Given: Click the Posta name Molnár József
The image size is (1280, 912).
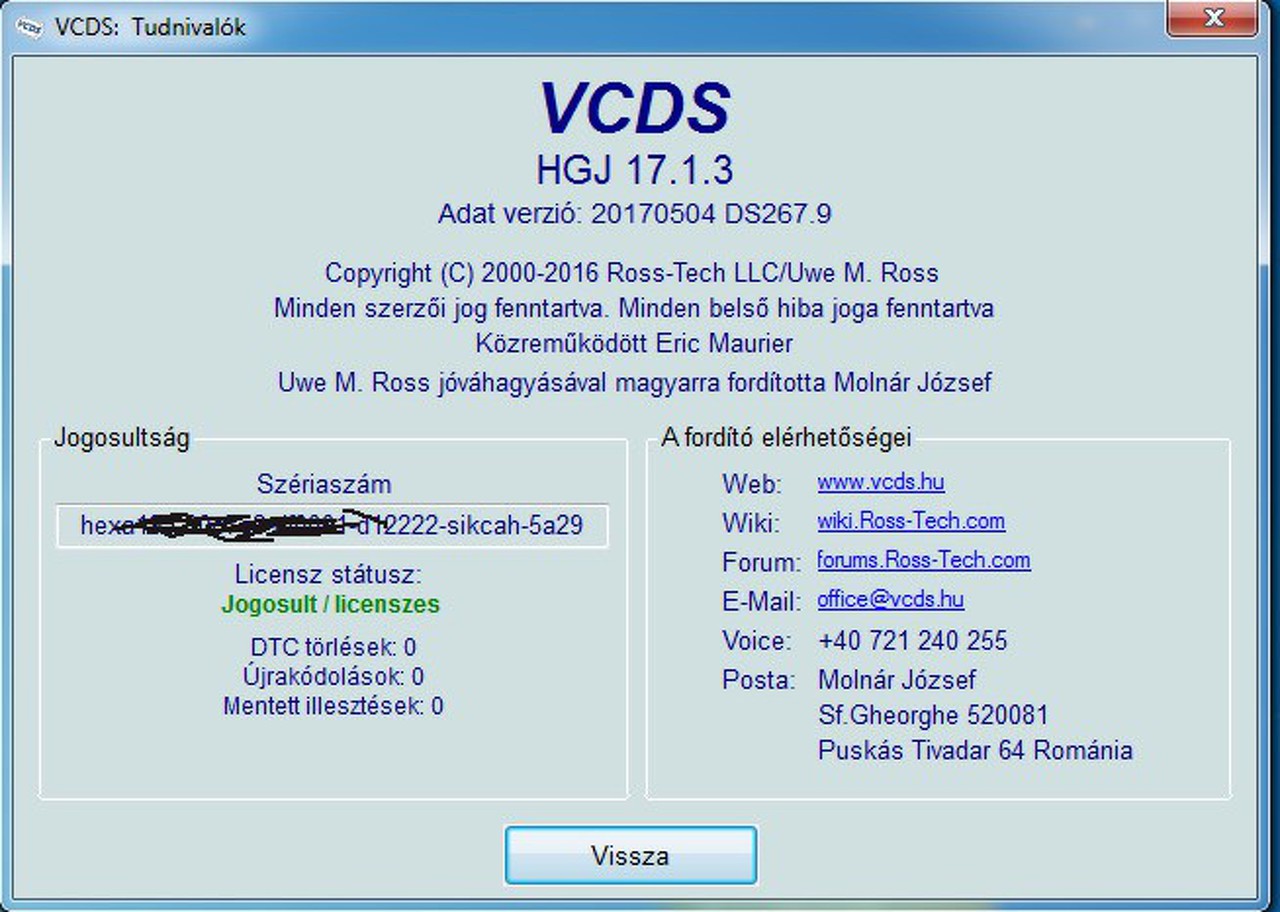Looking at the screenshot, I should click(897, 680).
